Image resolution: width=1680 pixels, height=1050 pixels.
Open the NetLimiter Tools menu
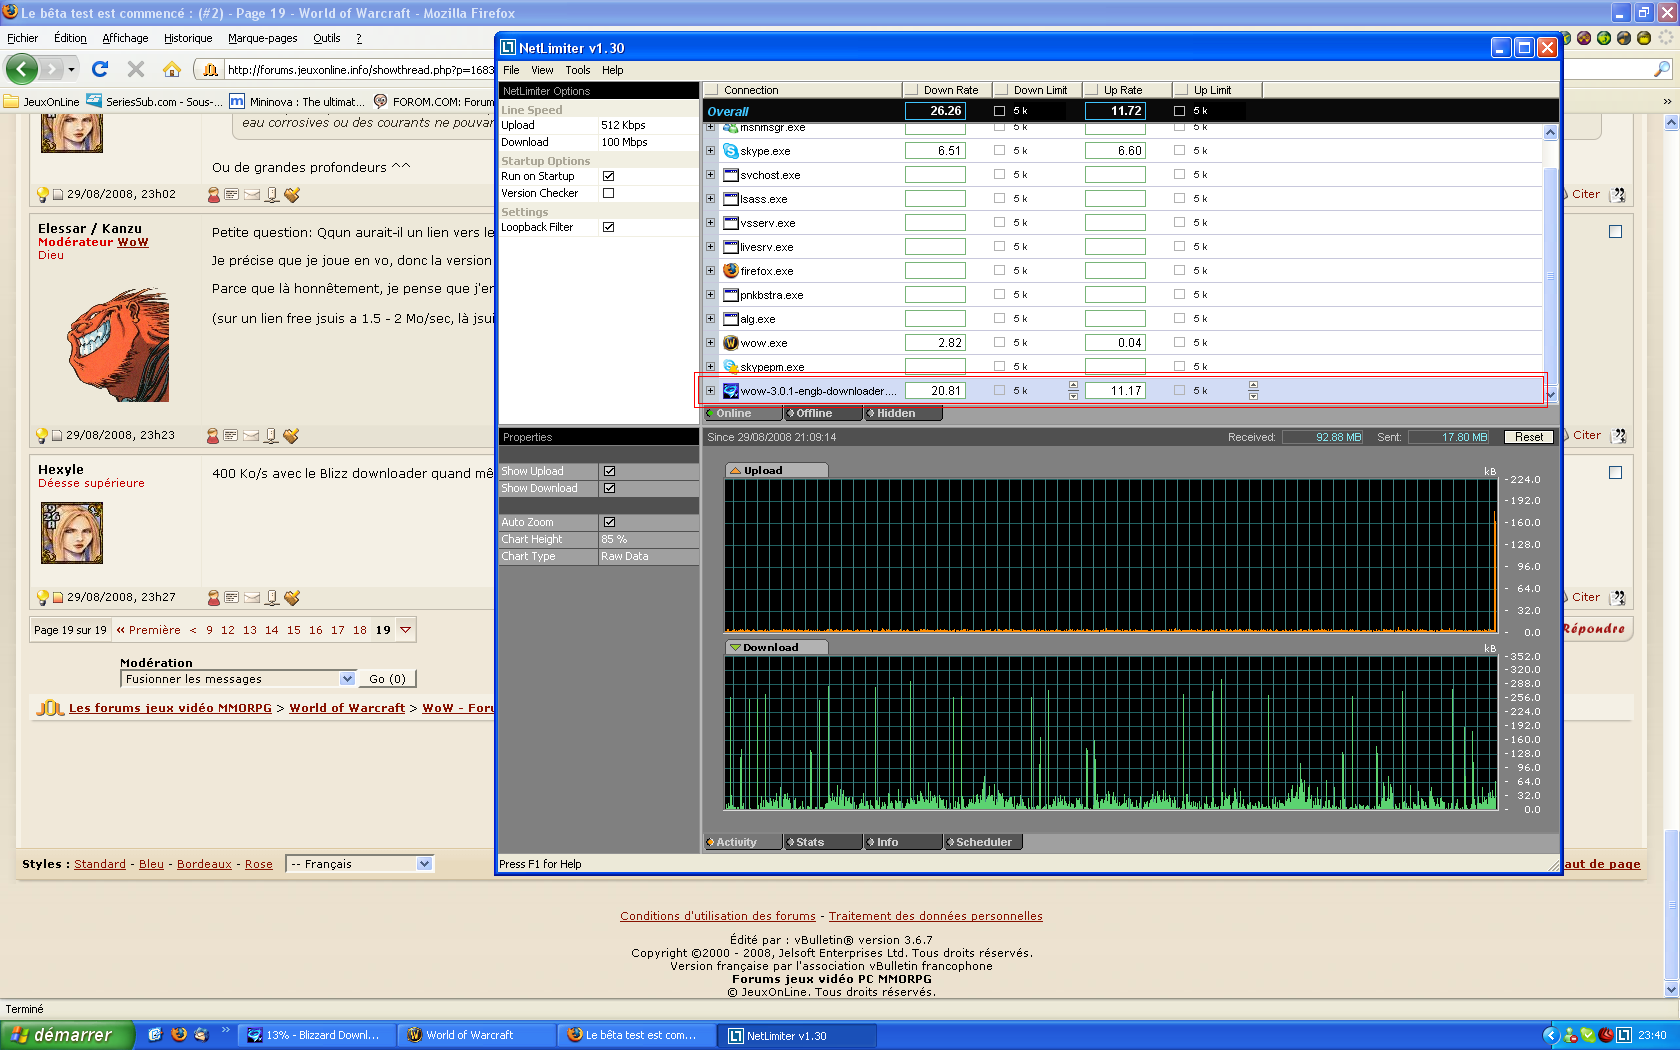click(578, 70)
